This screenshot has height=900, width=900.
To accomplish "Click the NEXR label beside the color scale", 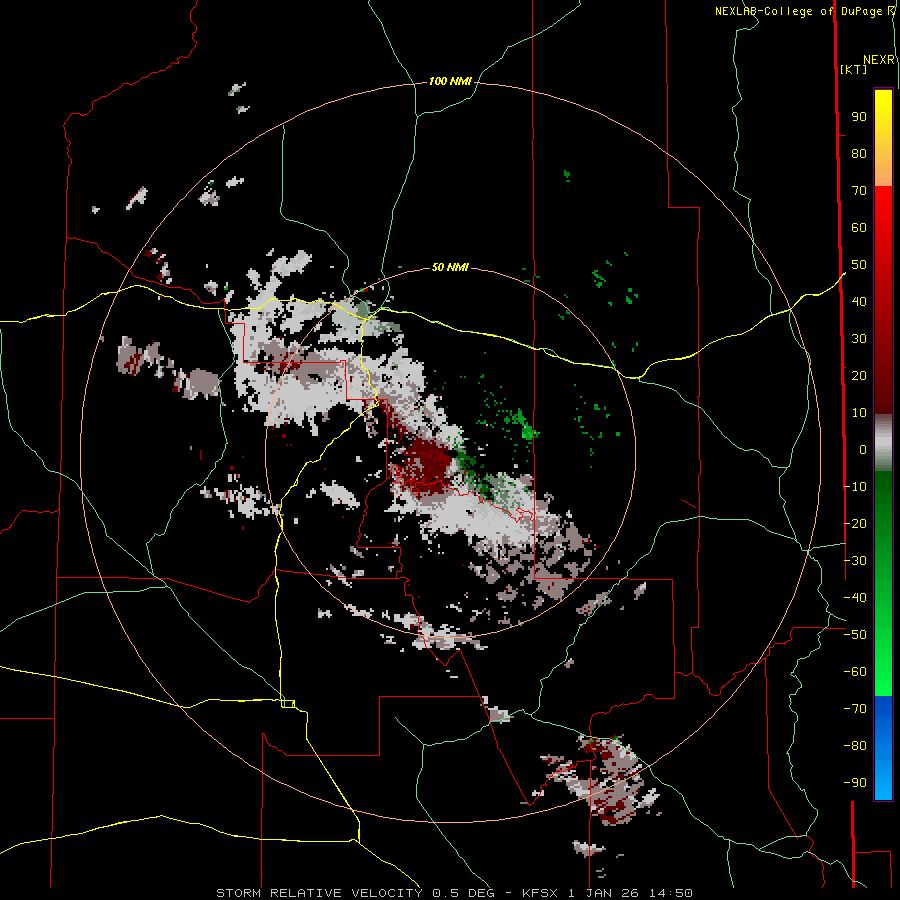I will click(879, 60).
